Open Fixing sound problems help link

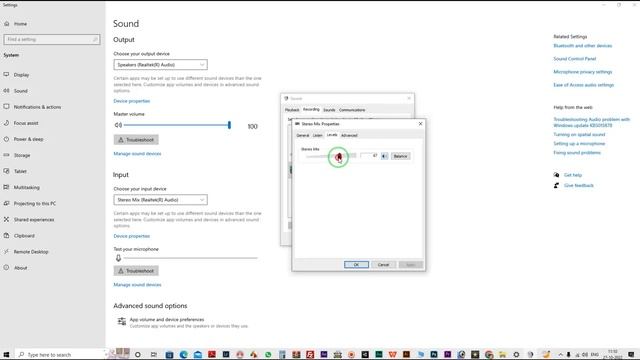577,153
